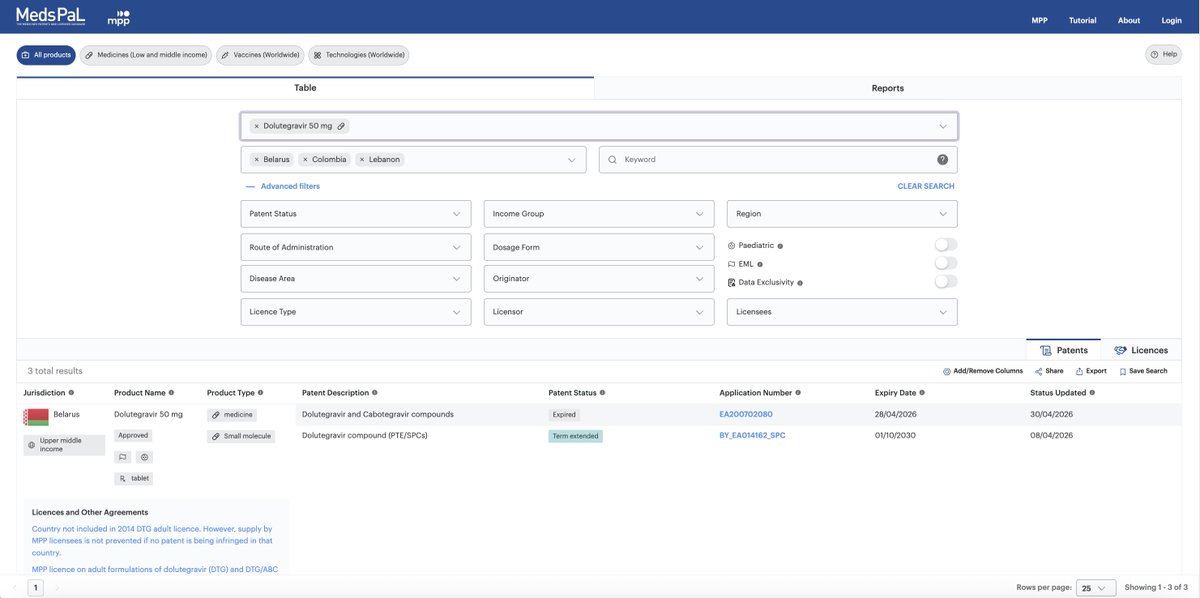Open the Income Group dropdown
Image resolution: width=1200 pixels, height=598 pixels.
(598, 214)
